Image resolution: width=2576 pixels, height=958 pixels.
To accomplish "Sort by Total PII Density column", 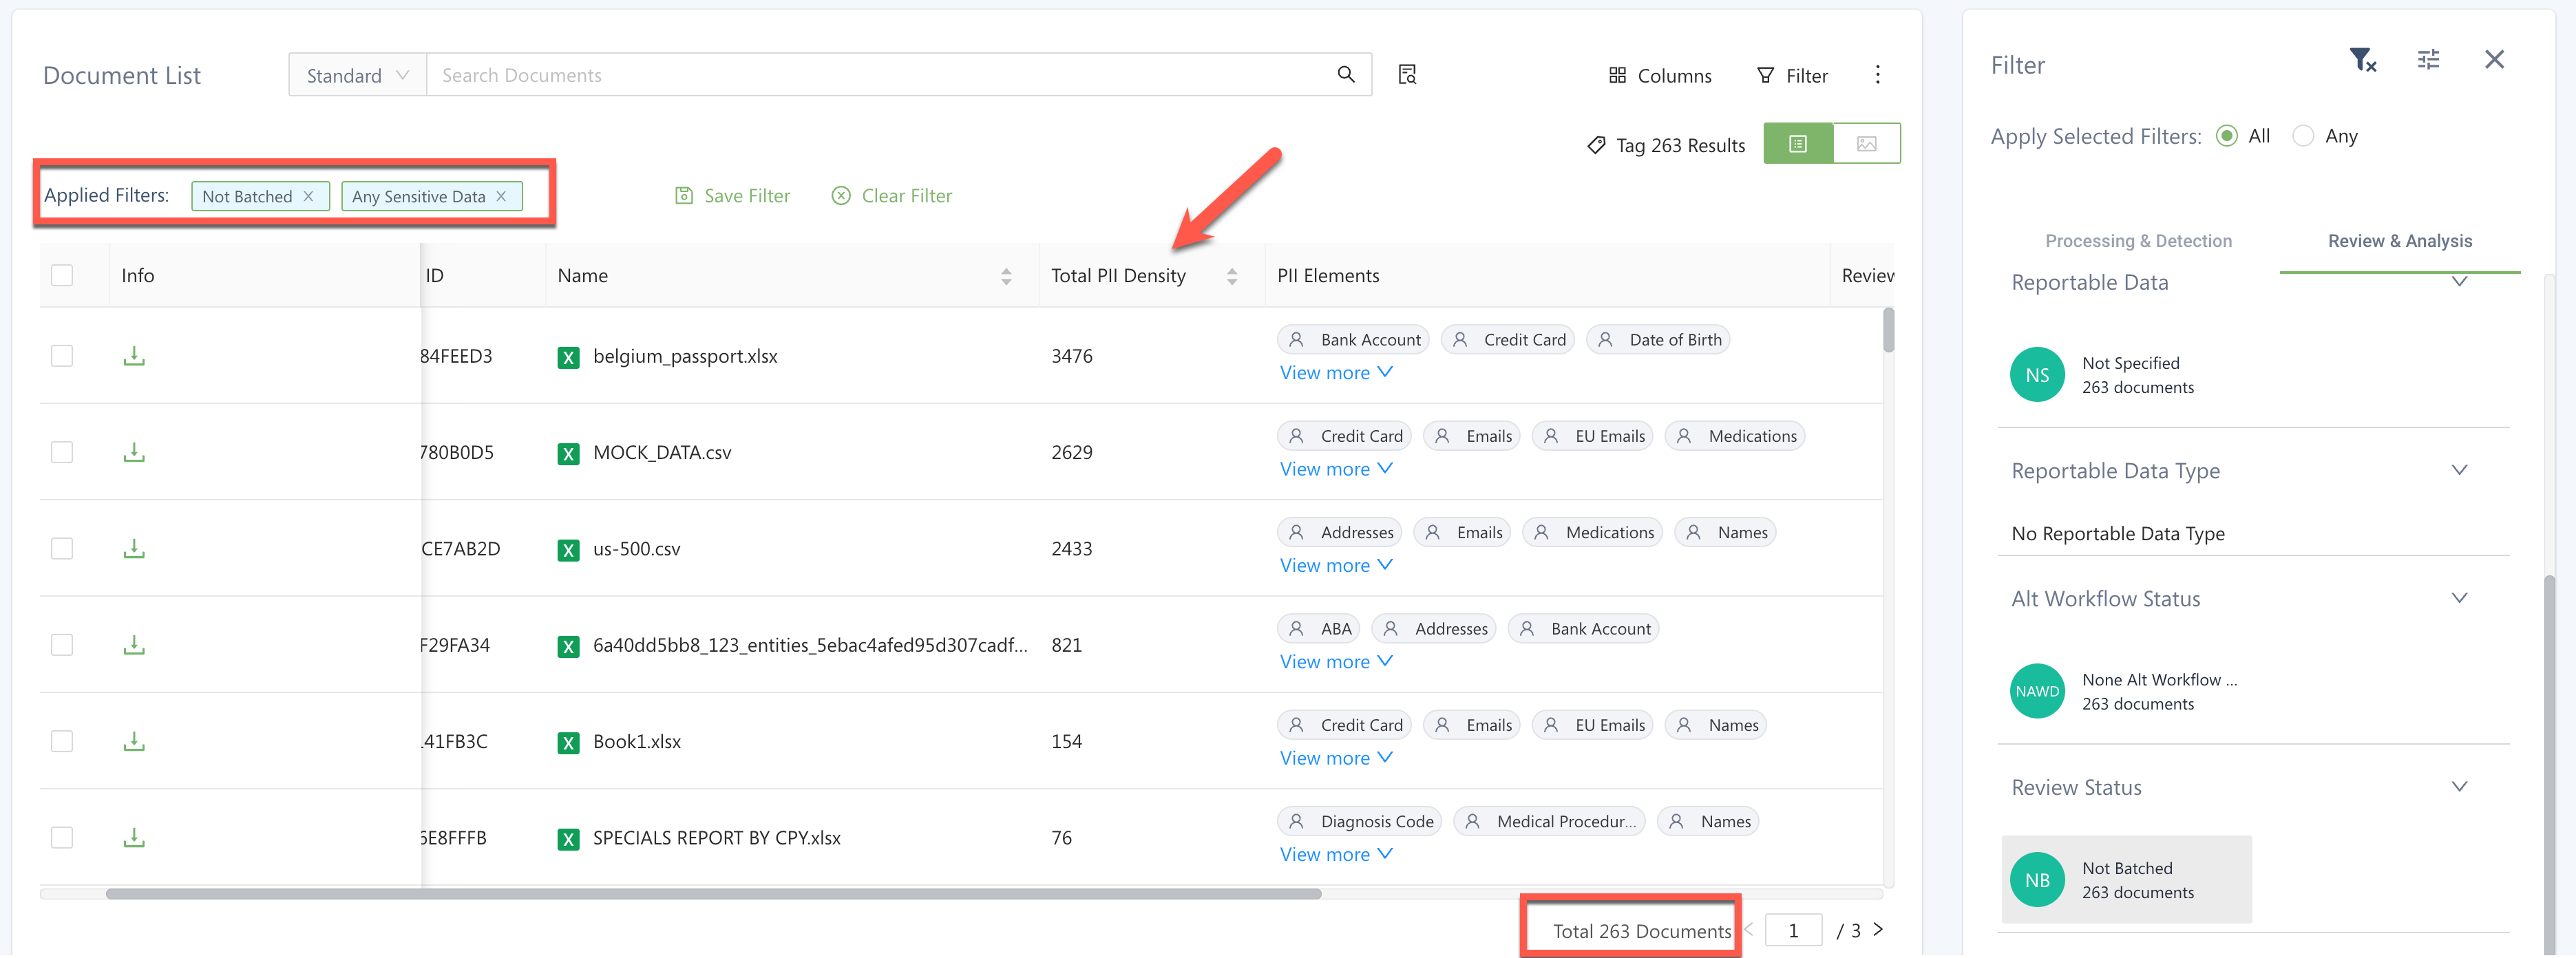I will 1232,276.
